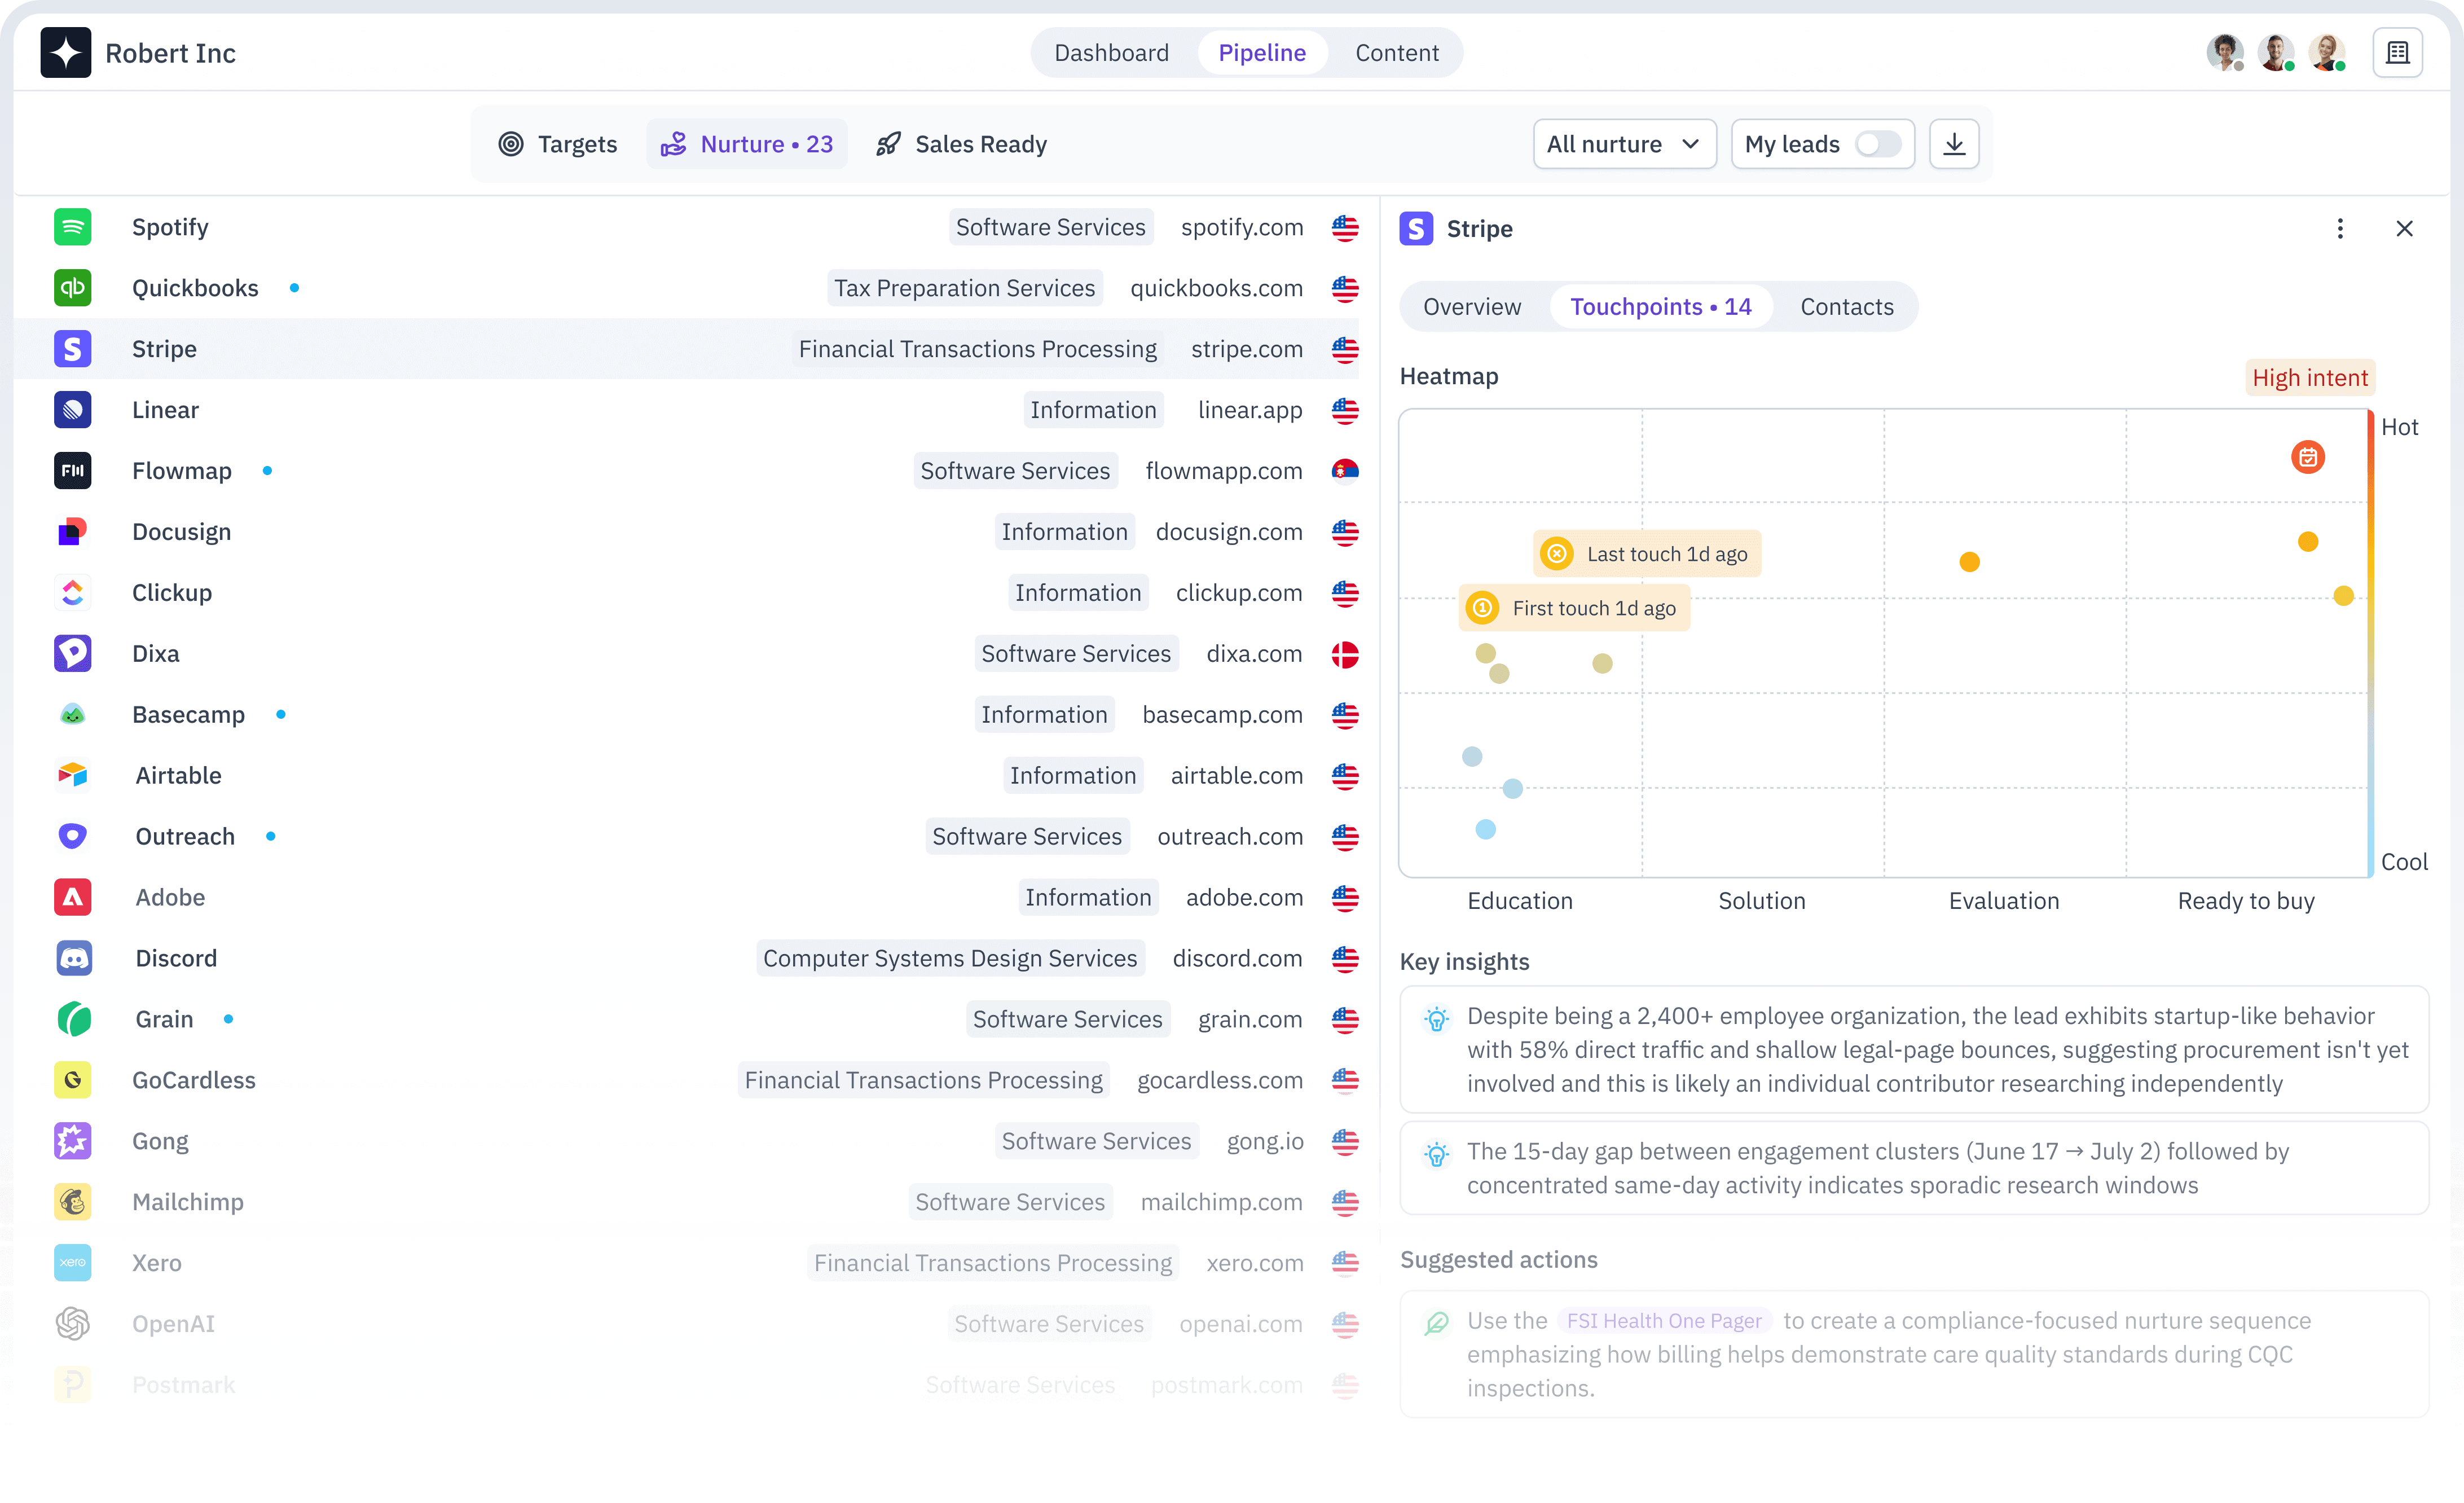Viewport: 2464px width, 1503px height.
Task: Select the Mailchimp row name
Action: [188, 1203]
